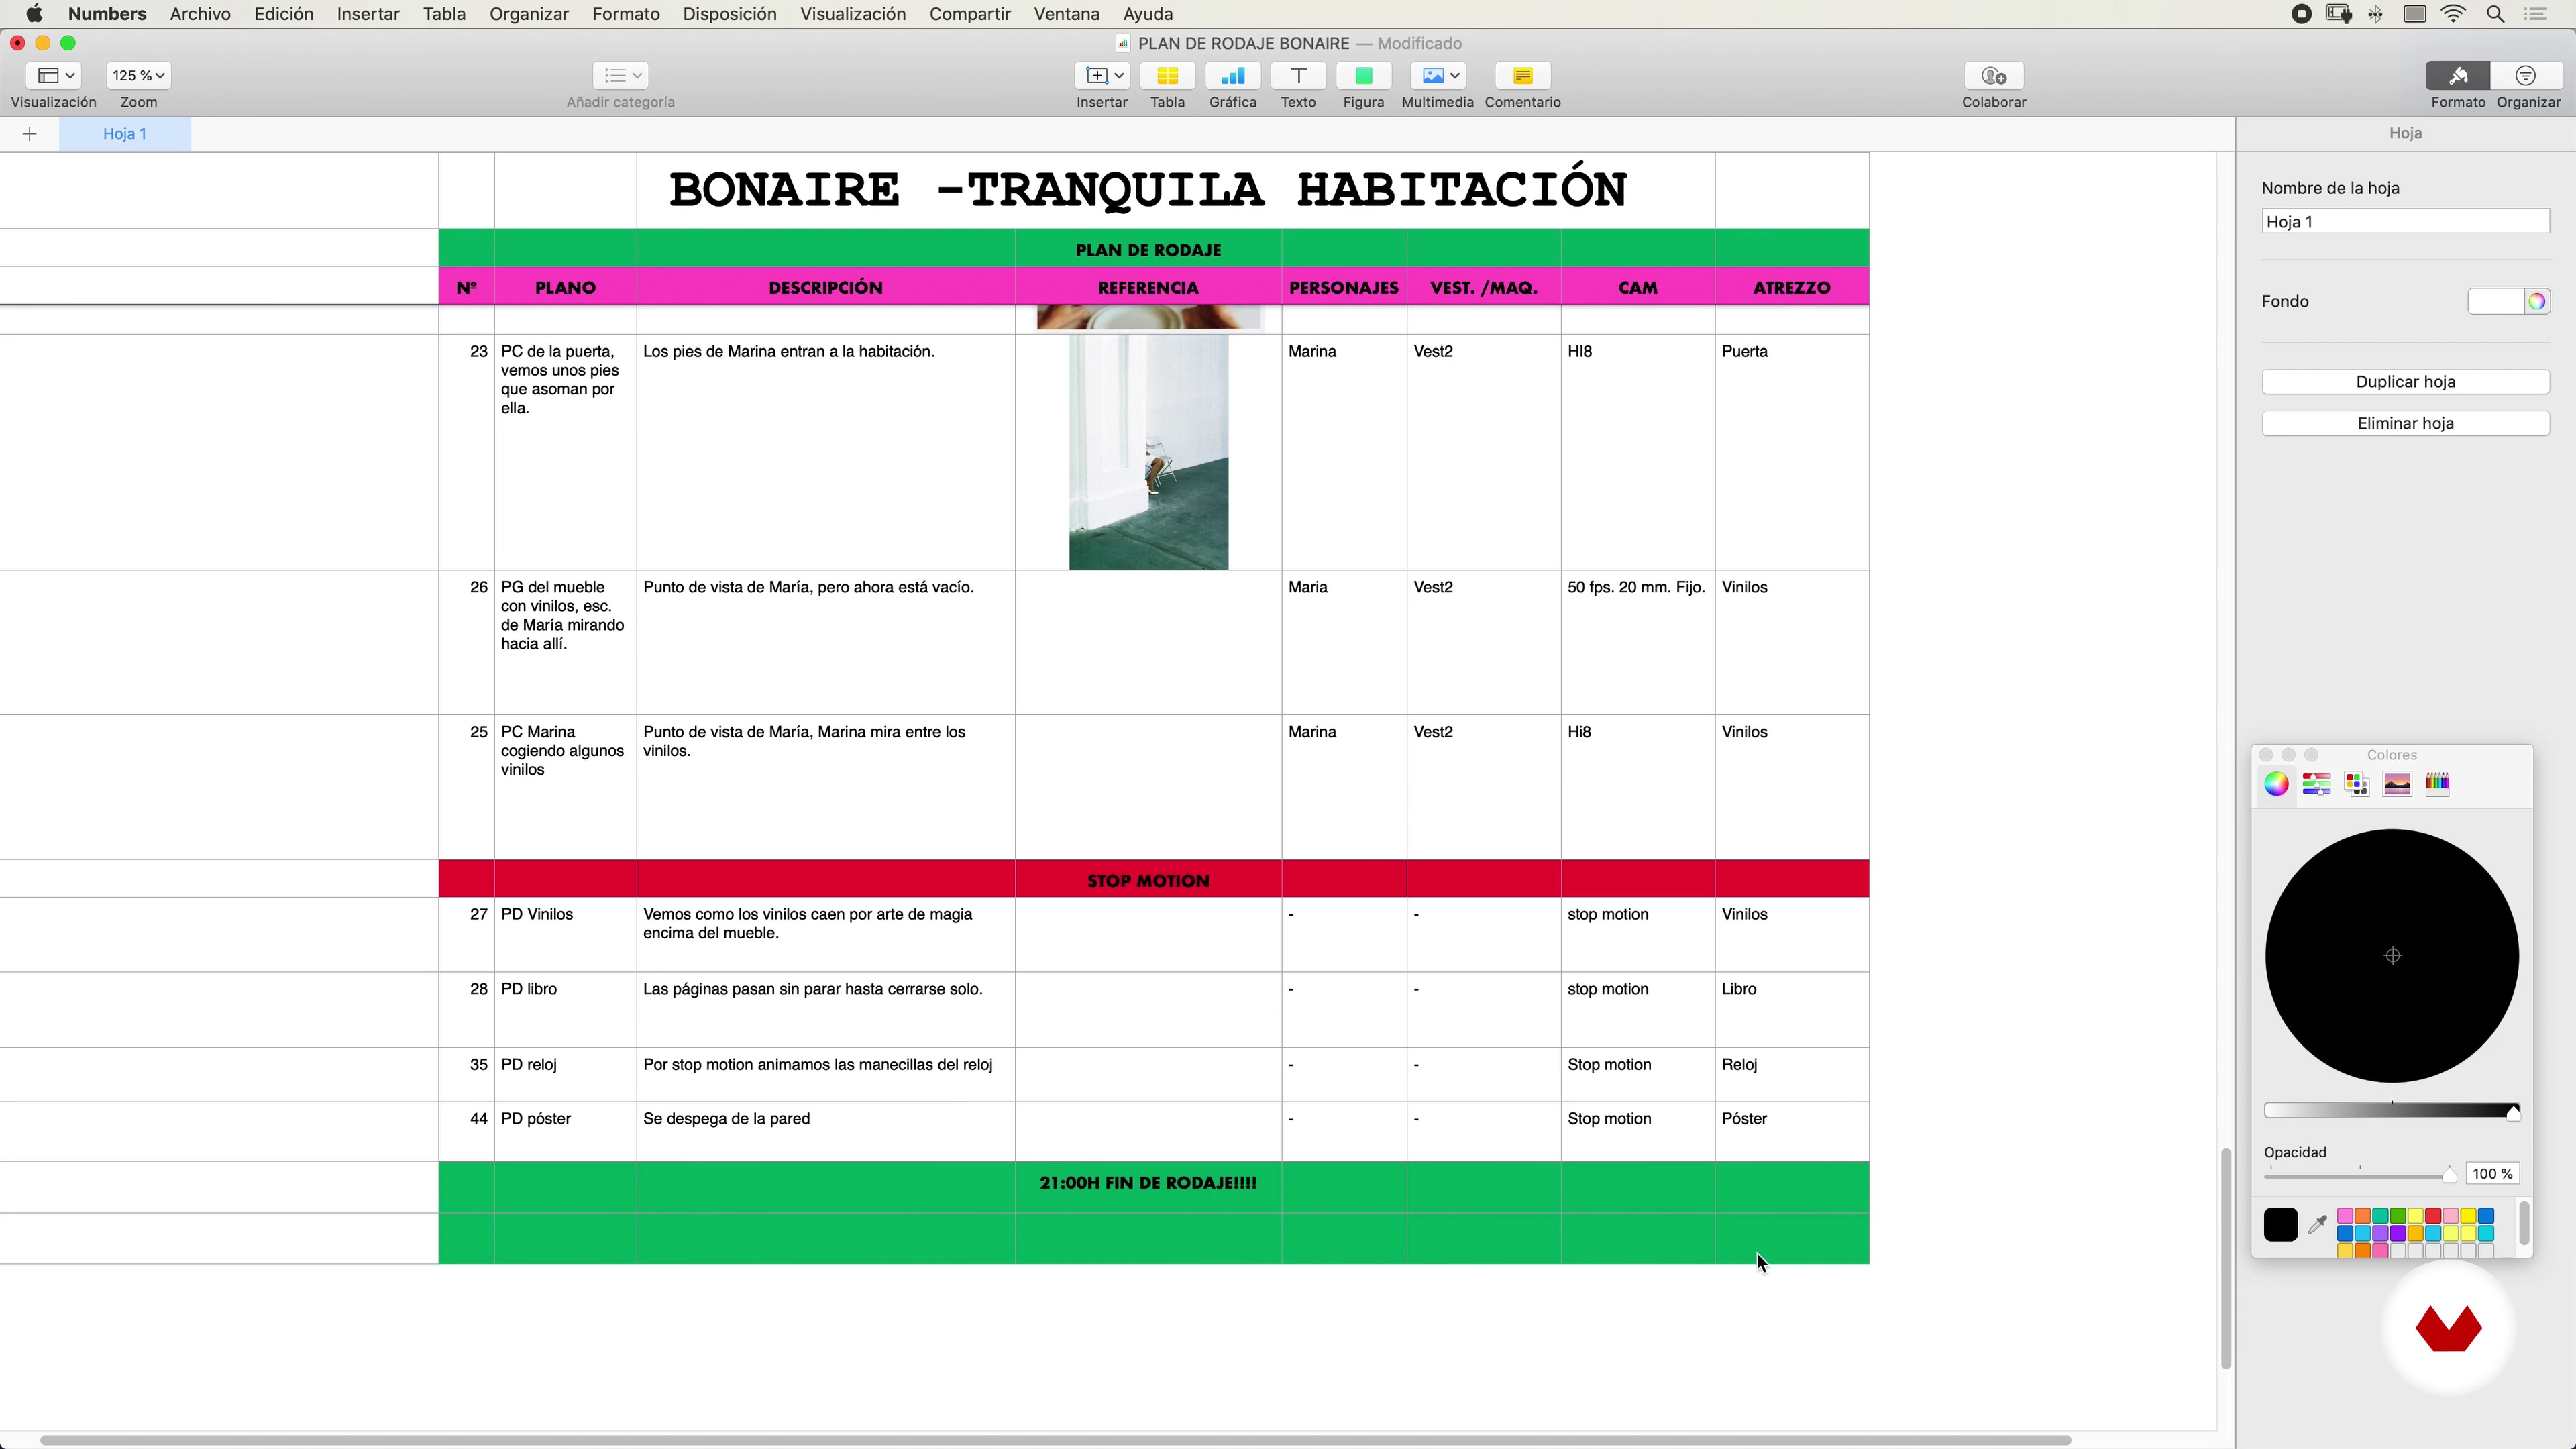Open the Notification Center list icon
This screenshot has height=1449, width=2576.
[2536, 14]
